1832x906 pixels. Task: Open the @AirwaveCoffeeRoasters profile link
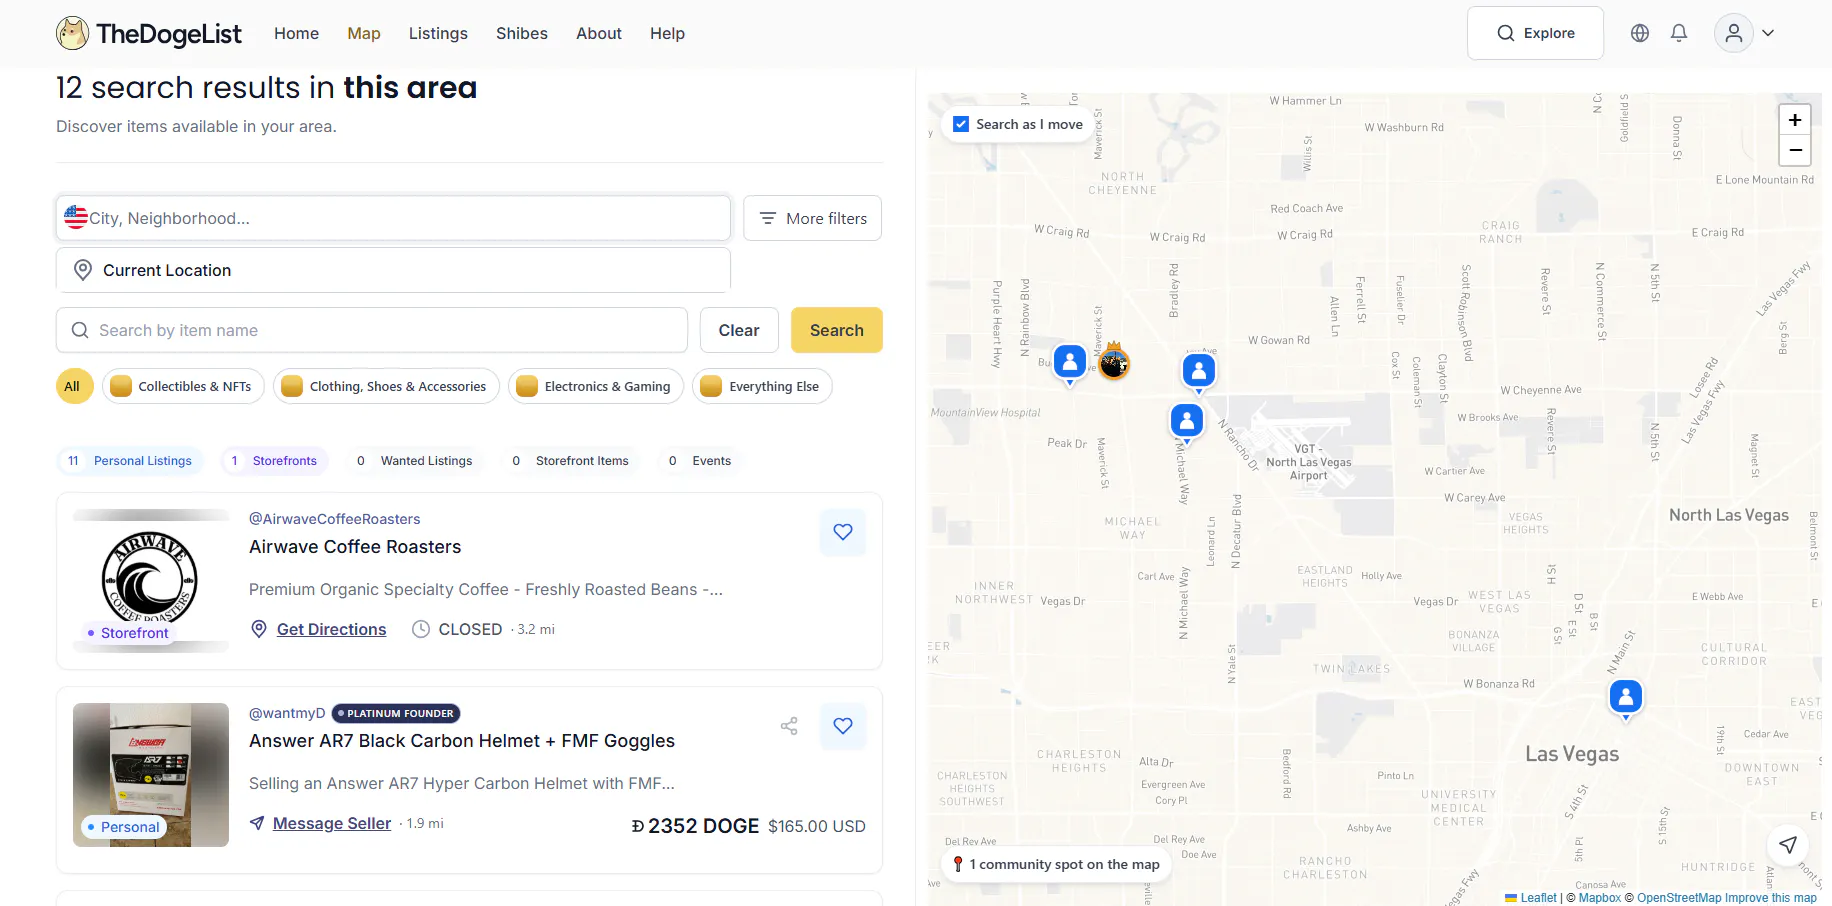(334, 519)
